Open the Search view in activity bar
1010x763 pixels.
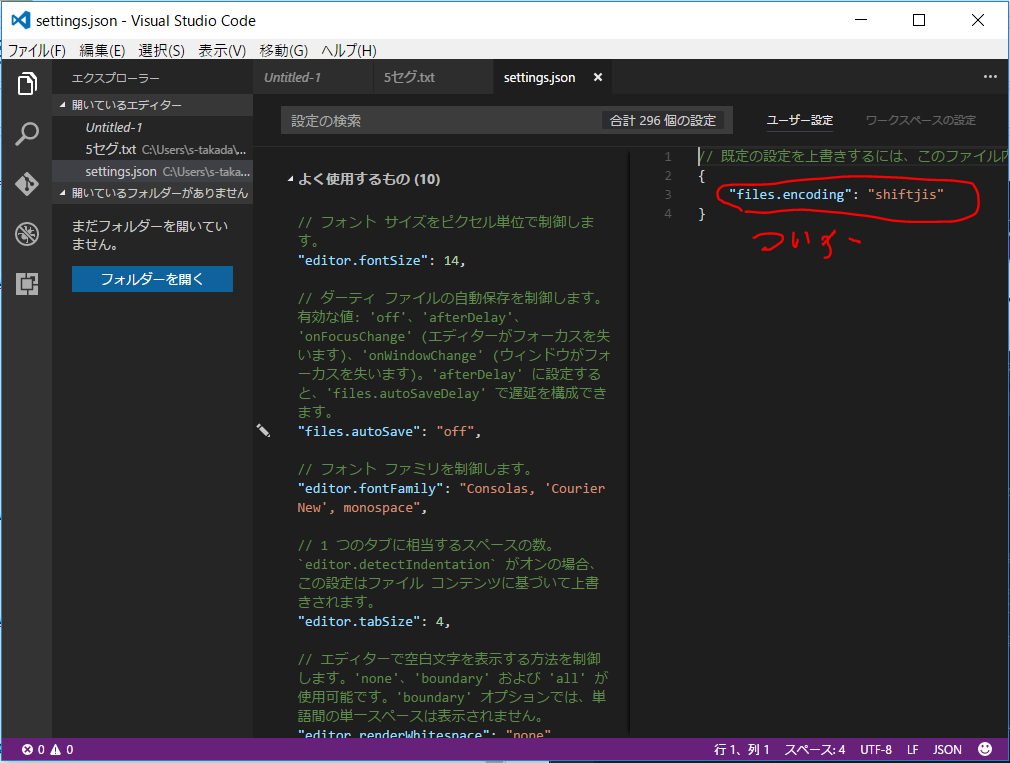27,134
